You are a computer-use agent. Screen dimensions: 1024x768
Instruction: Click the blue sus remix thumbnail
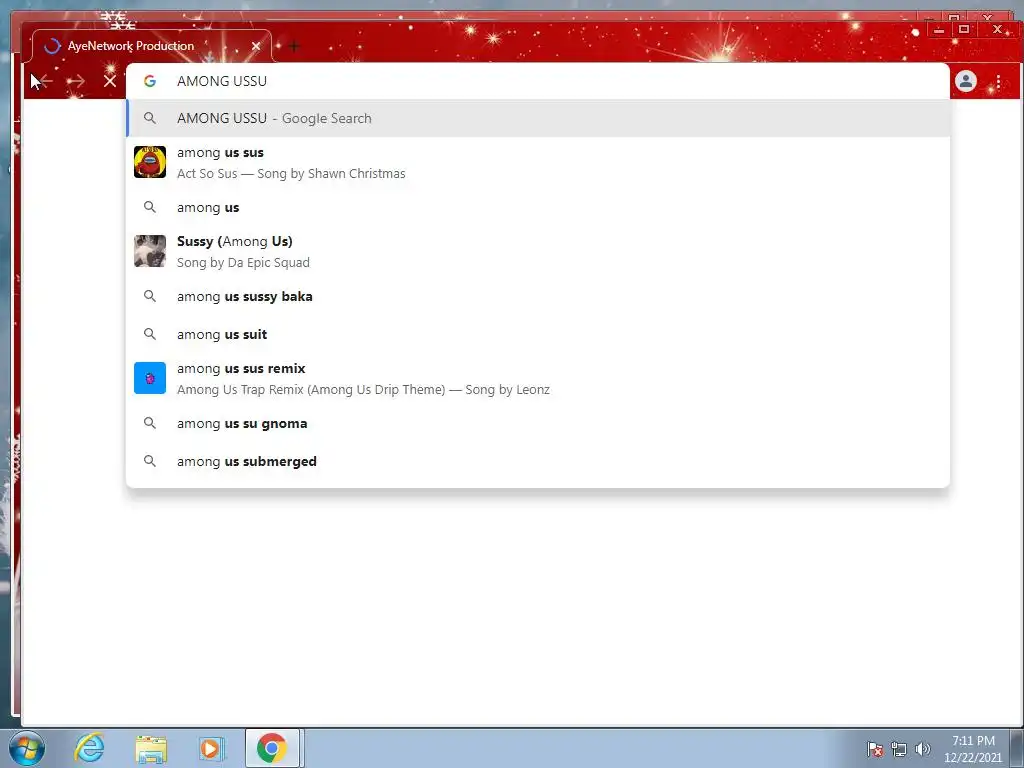(x=150, y=378)
